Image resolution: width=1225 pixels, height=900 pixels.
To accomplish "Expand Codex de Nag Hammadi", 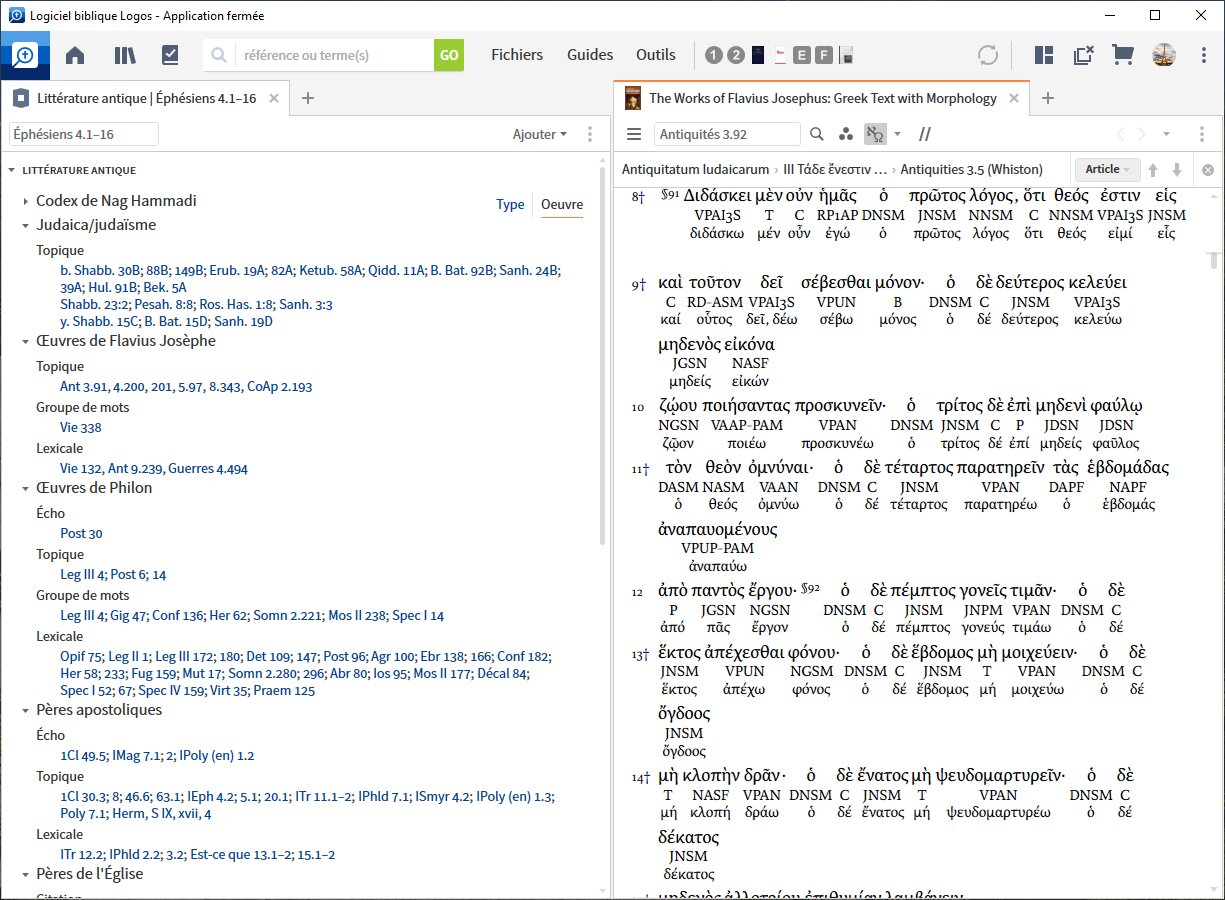I will pyautogui.click(x=26, y=201).
